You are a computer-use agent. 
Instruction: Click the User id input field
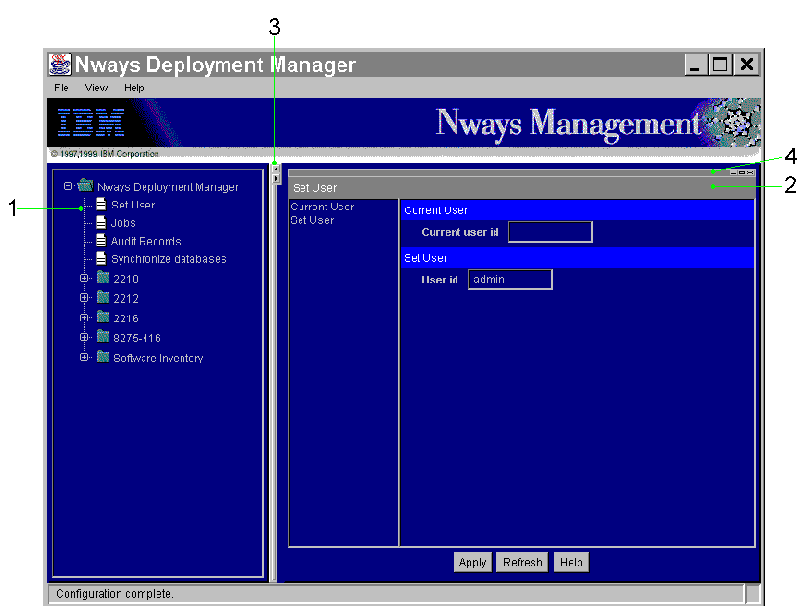510,279
